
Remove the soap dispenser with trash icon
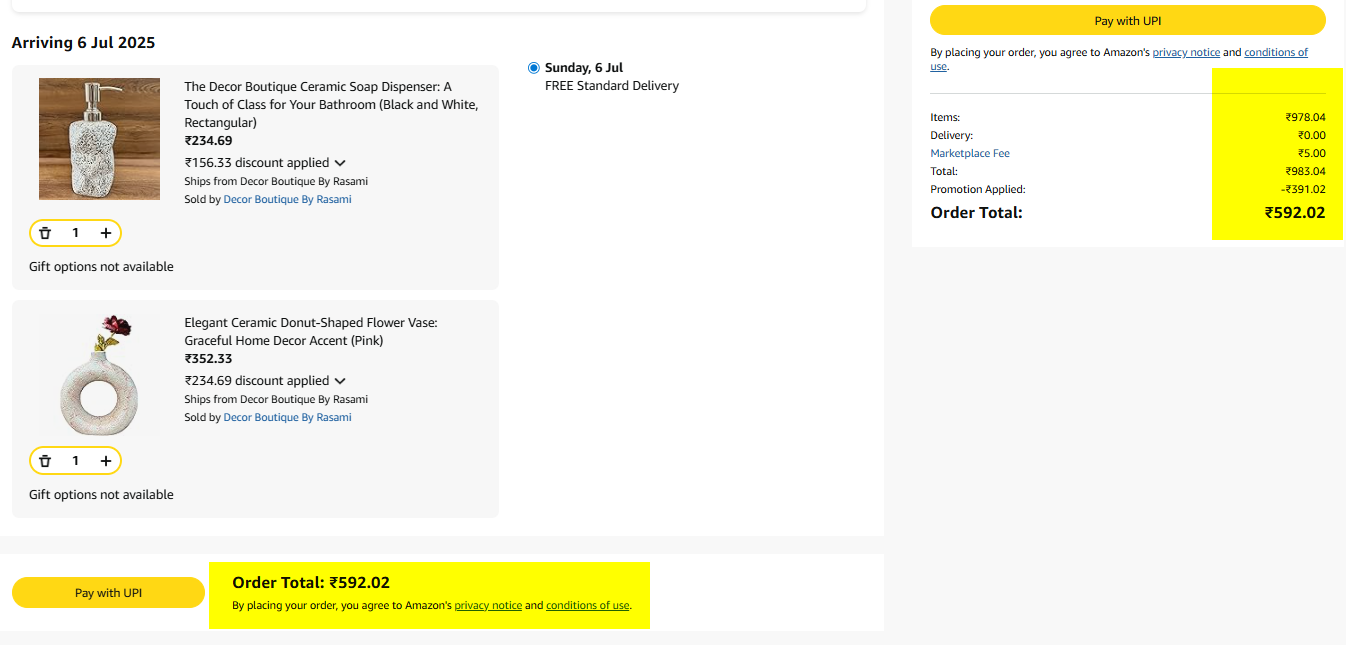click(45, 233)
